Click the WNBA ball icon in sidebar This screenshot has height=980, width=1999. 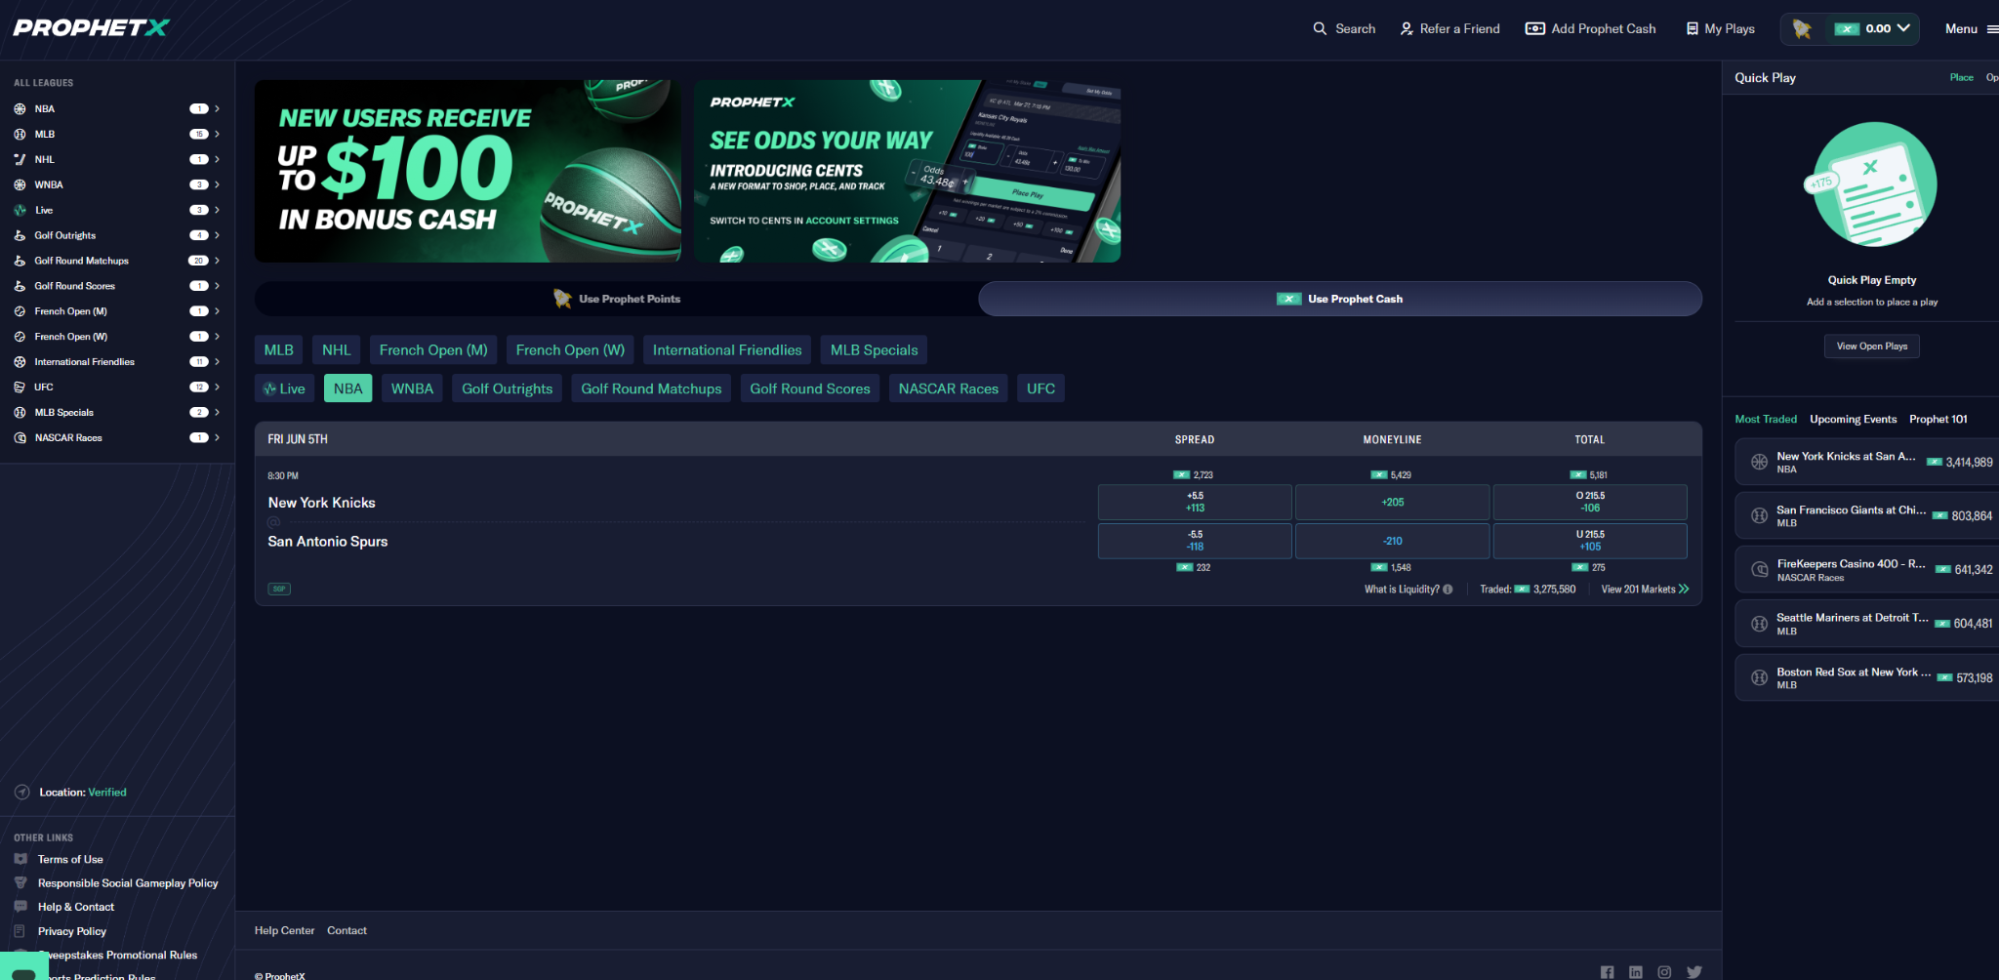click(x=20, y=185)
